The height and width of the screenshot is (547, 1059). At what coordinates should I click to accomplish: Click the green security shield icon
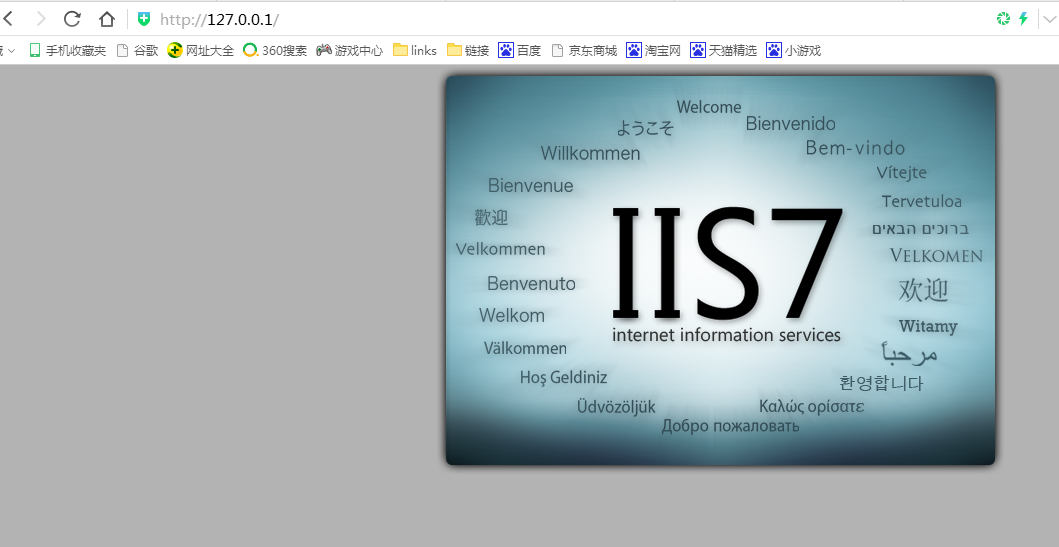pyautogui.click(x=143, y=19)
